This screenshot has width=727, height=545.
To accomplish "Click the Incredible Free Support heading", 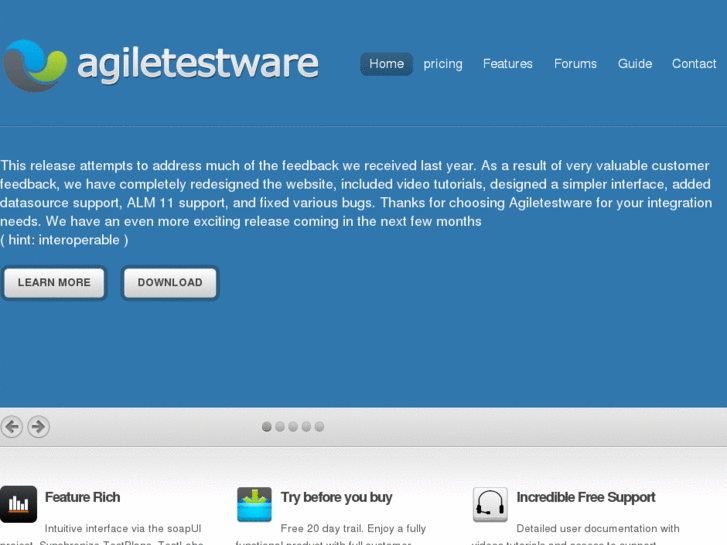I will [586, 497].
